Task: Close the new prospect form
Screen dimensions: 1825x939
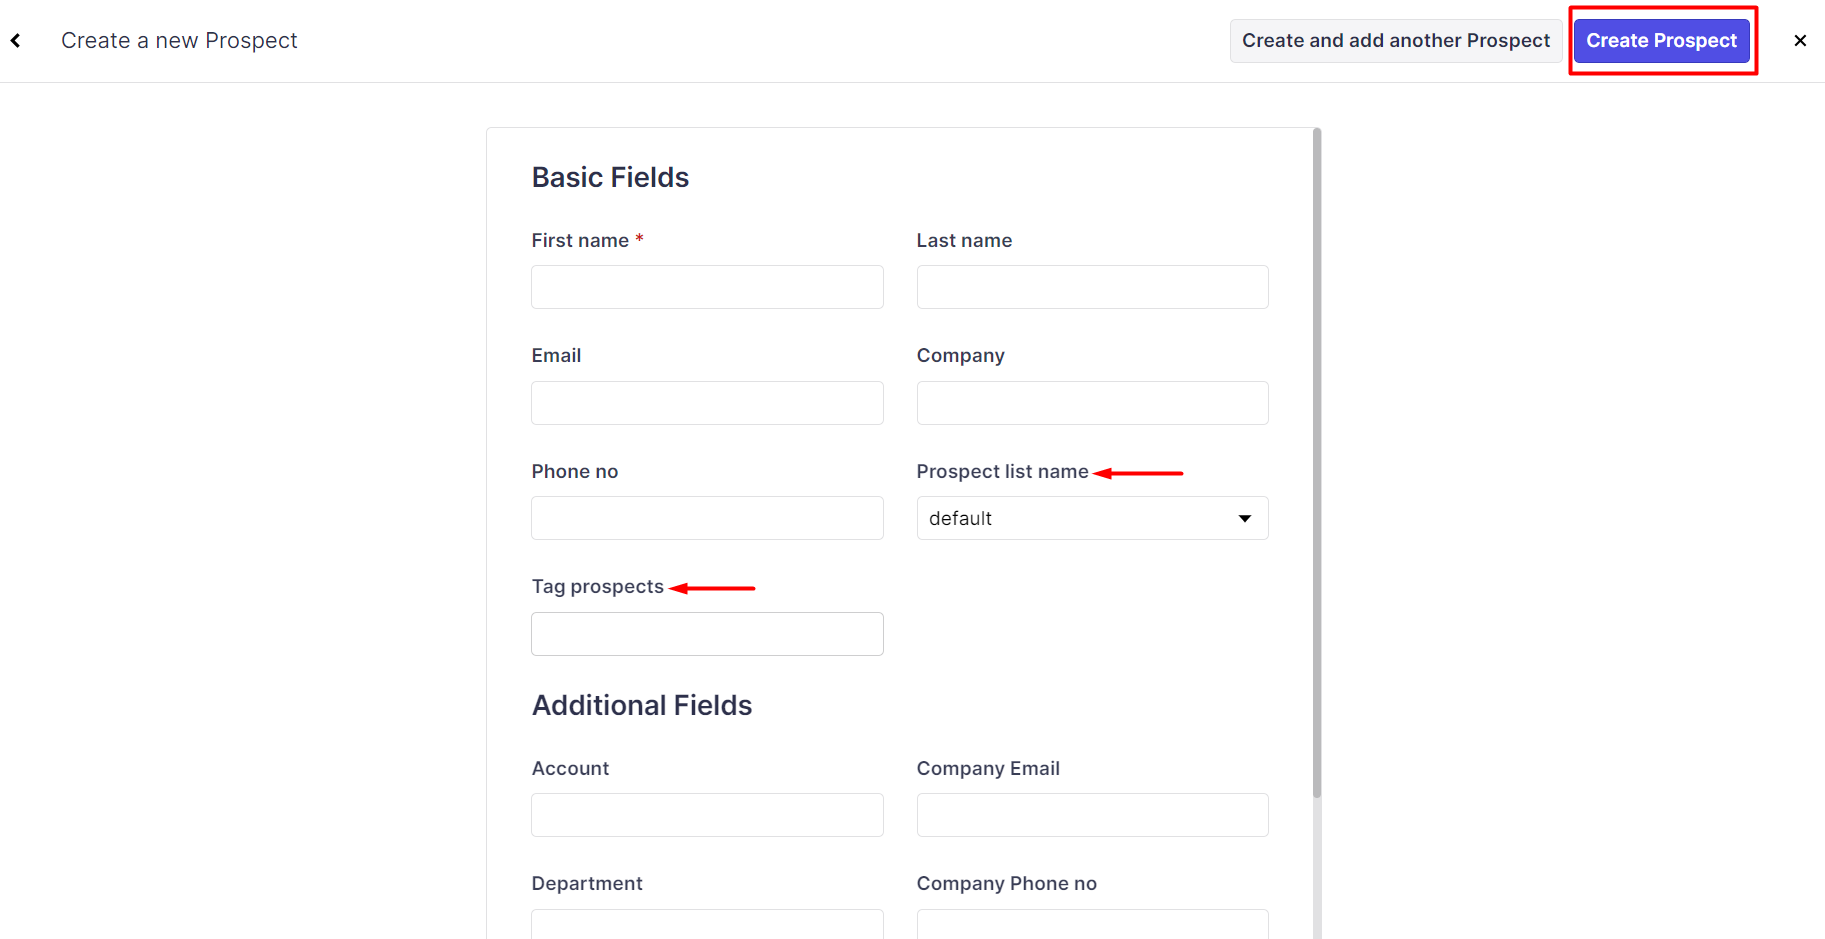Action: pyautogui.click(x=1800, y=41)
